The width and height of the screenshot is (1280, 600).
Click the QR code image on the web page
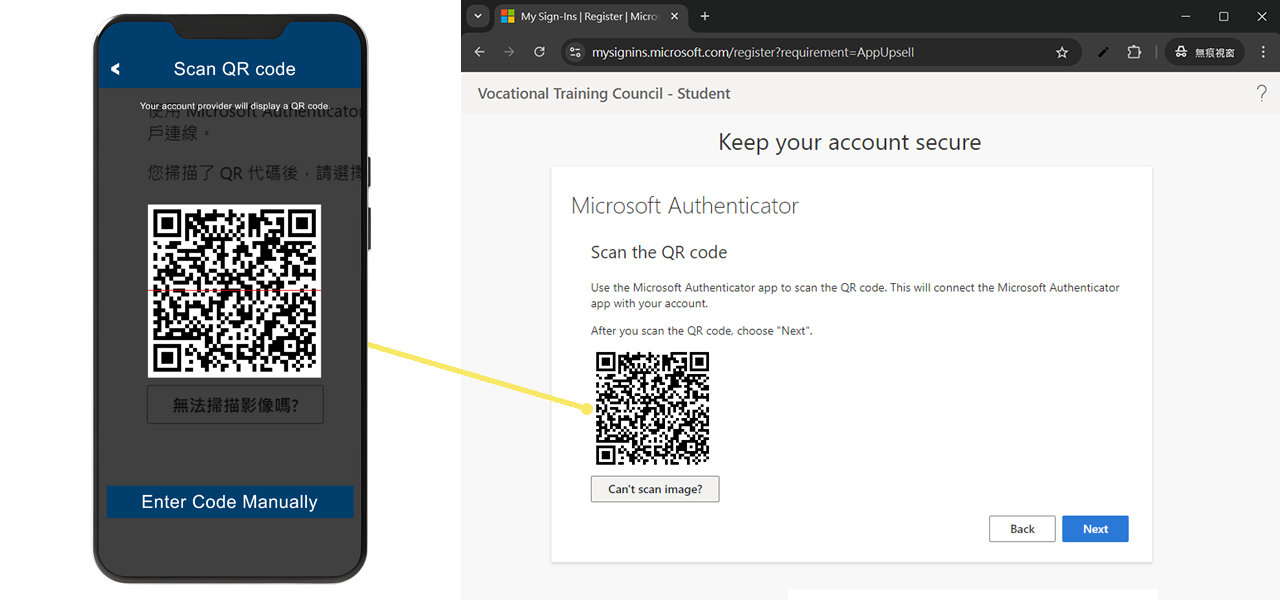[x=652, y=408]
